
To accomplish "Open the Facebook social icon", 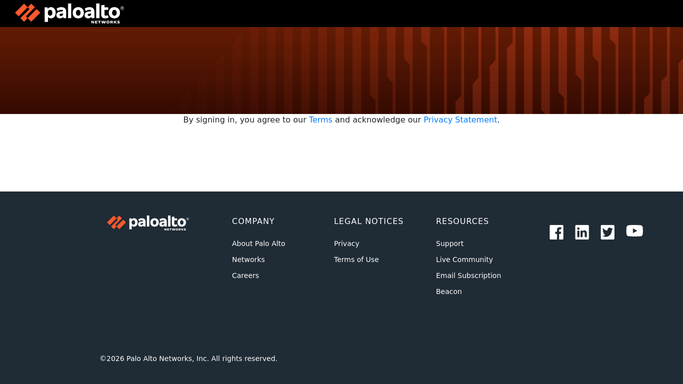I will point(556,232).
